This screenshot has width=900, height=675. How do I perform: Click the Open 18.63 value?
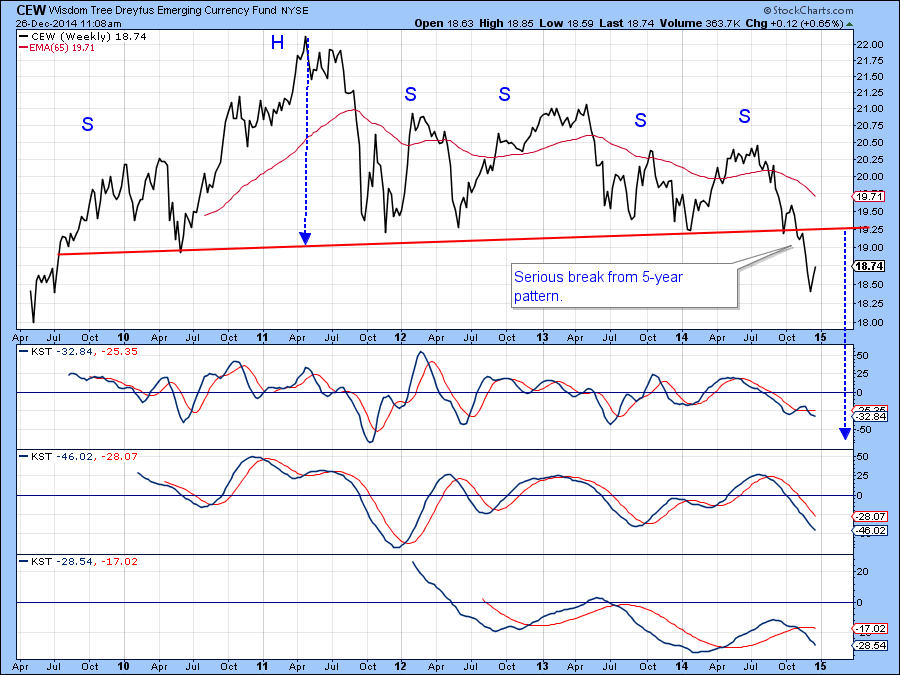coord(444,24)
